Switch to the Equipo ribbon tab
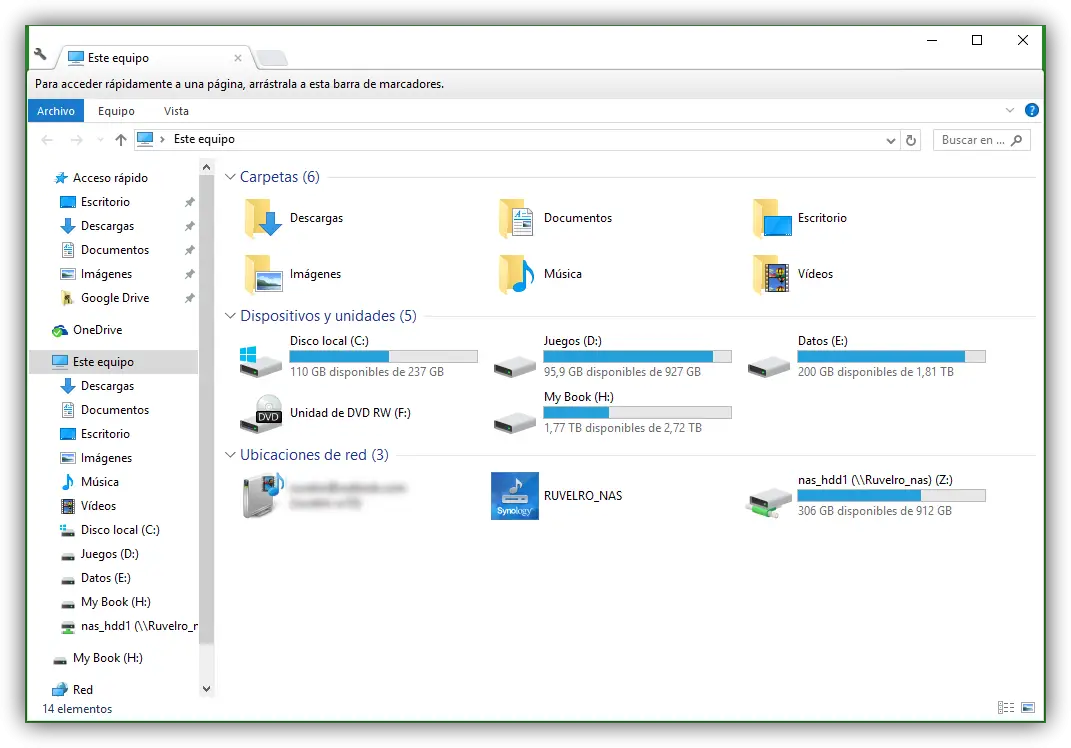Image resolution: width=1071 pixels, height=748 pixels. 116,111
